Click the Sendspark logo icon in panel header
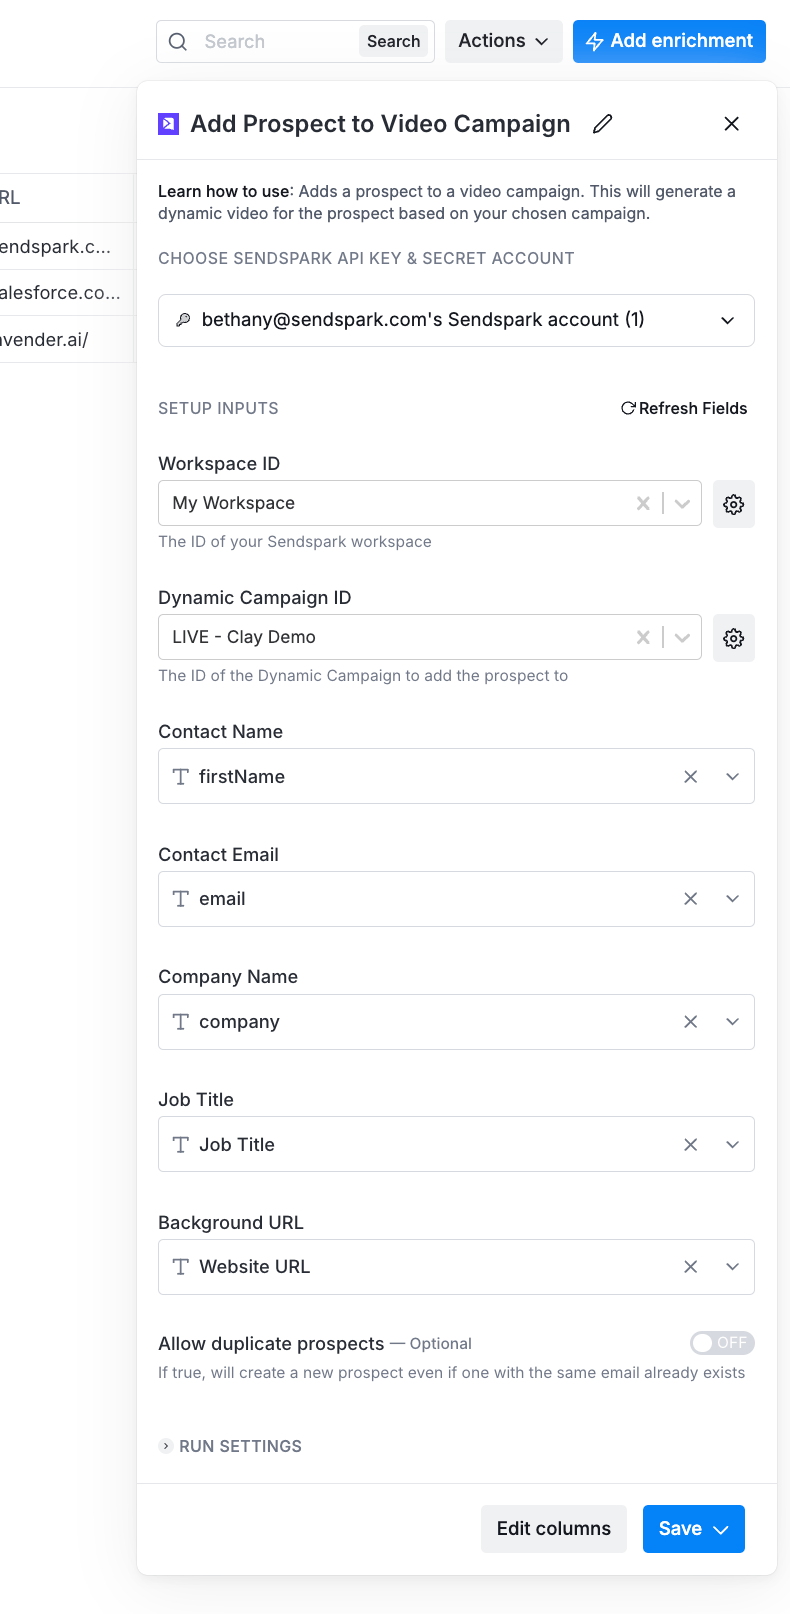 [168, 124]
